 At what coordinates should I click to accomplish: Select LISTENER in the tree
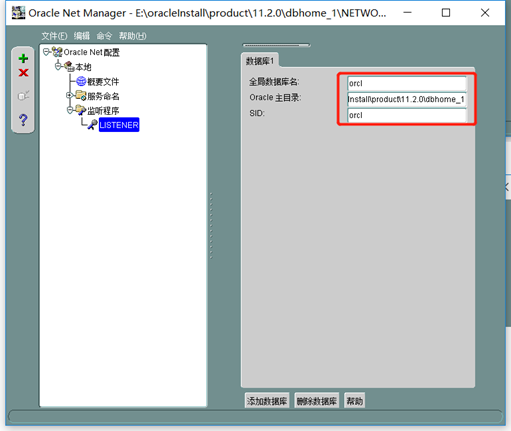click(119, 125)
